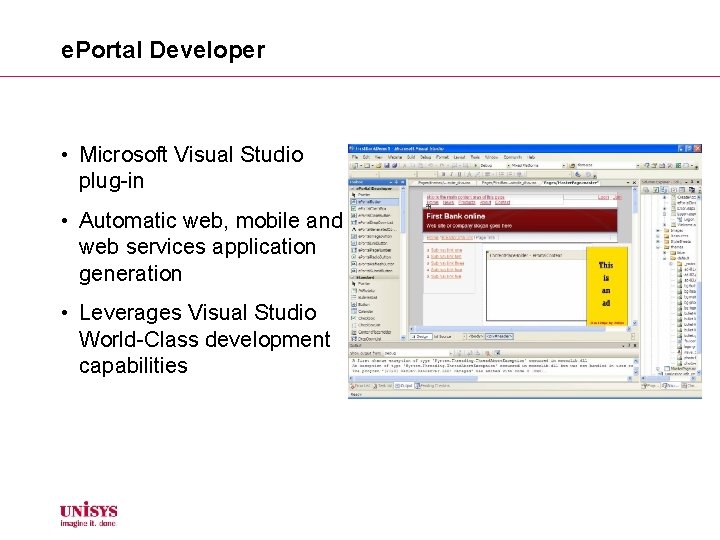Select ePortalPageNumber in the toolbox

tap(374, 250)
